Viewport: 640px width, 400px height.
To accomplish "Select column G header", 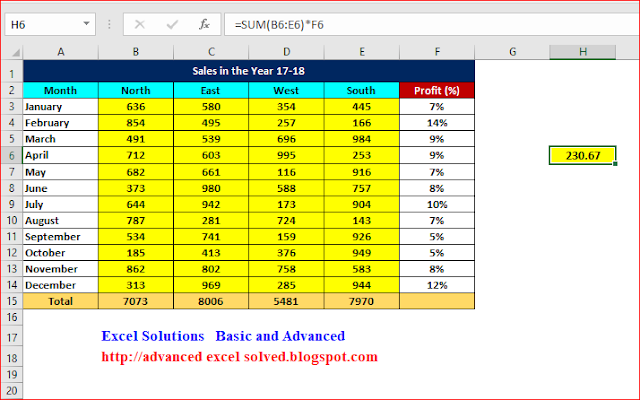I will [x=512, y=52].
